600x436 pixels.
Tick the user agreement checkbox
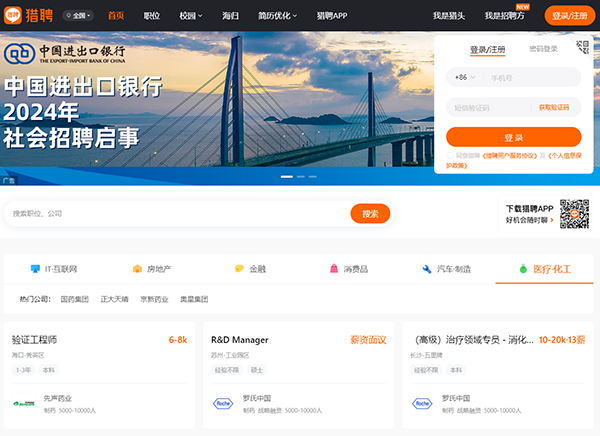450,155
